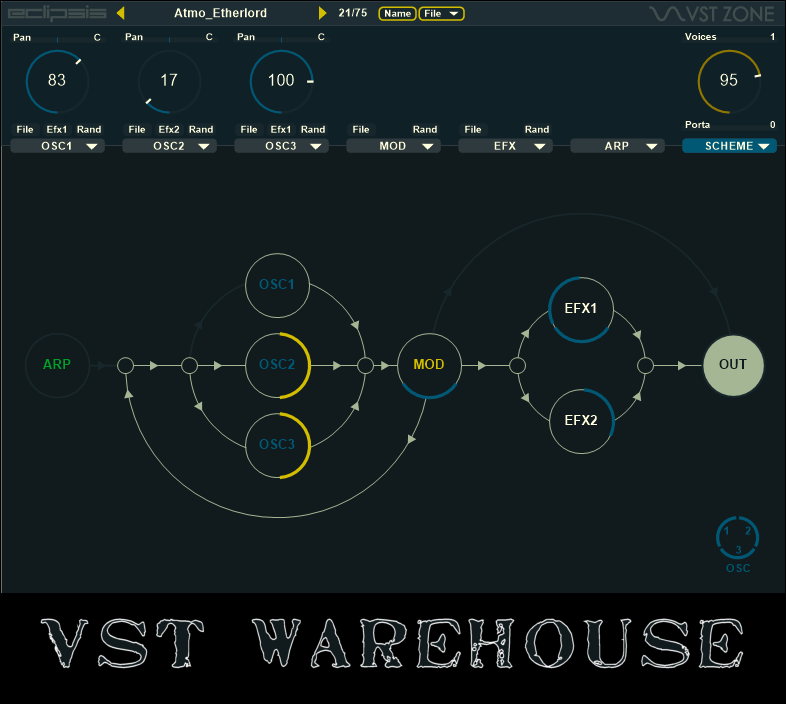Image resolution: width=786 pixels, height=704 pixels.
Task: Click the Porta value slider
Action: [730, 125]
